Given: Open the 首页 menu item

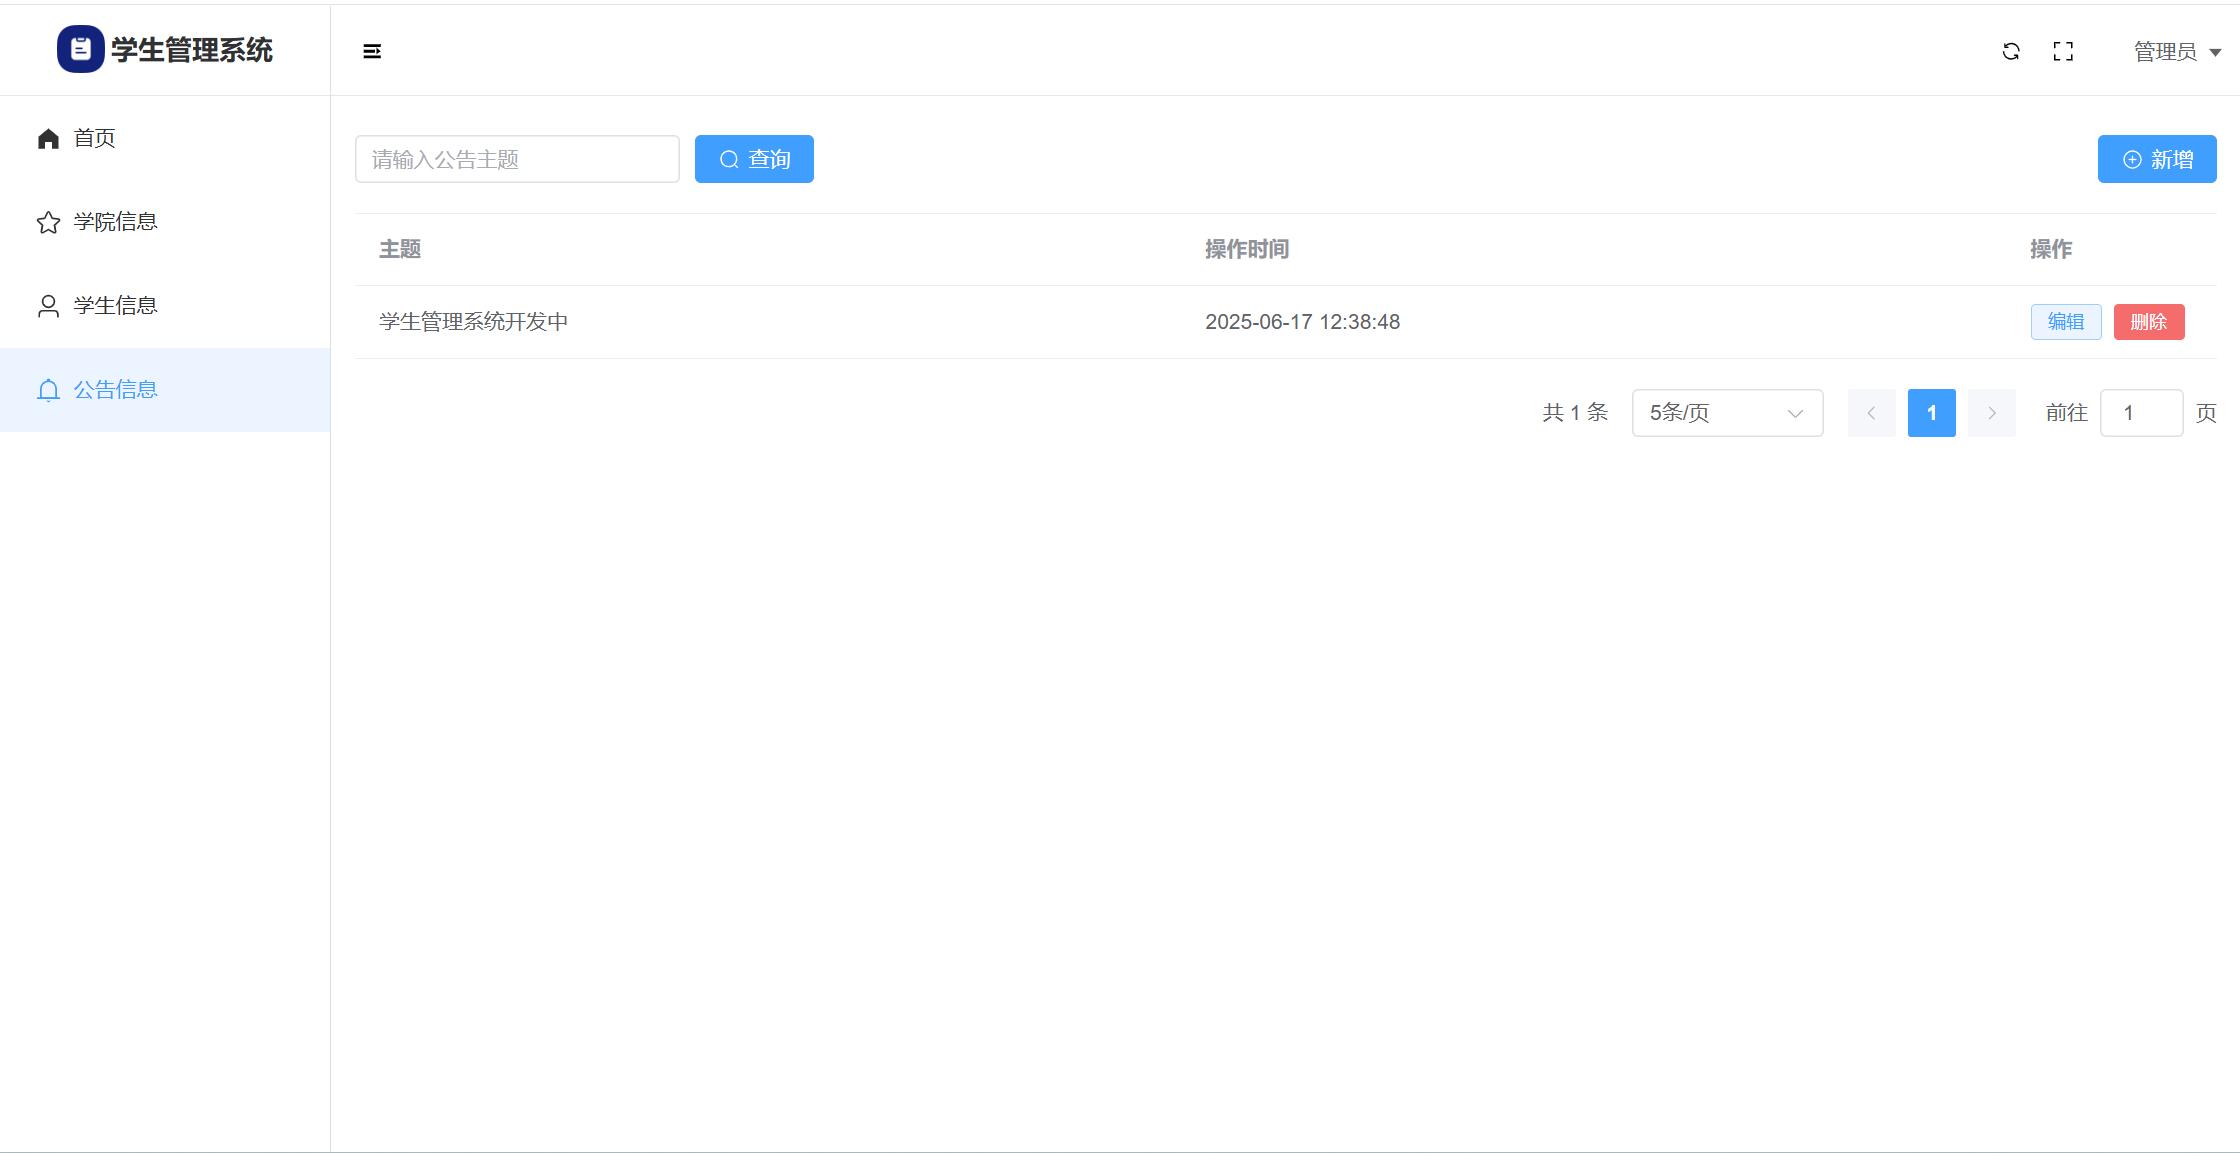Looking at the screenshot, I should click(x=95, y=138).
